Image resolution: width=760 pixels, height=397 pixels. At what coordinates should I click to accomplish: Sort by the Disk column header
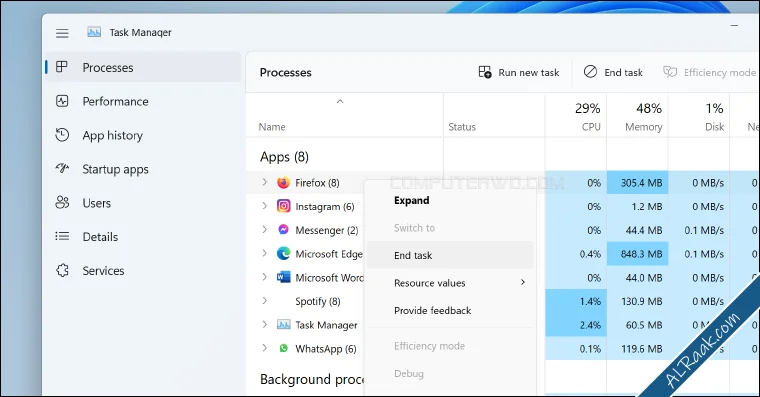(x=714, y=127)
